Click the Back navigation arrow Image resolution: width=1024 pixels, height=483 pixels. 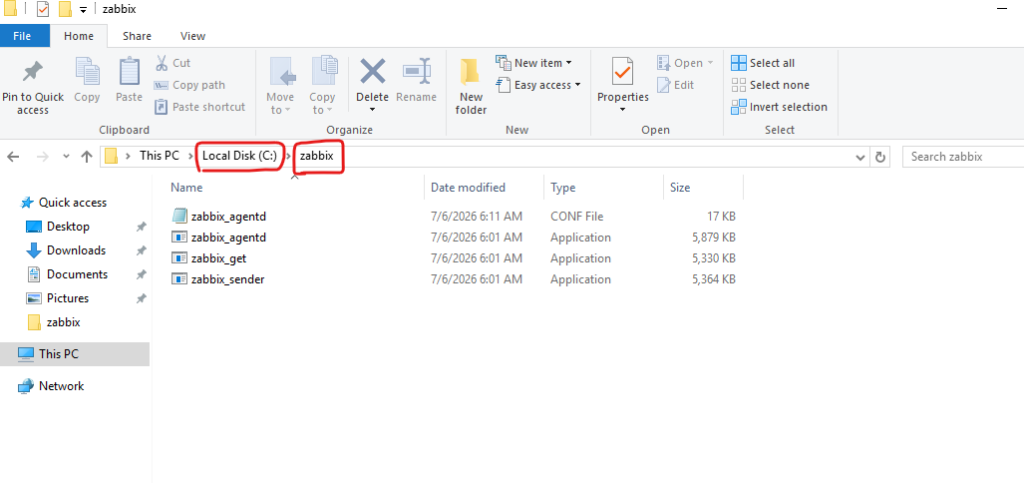point(13,157)
